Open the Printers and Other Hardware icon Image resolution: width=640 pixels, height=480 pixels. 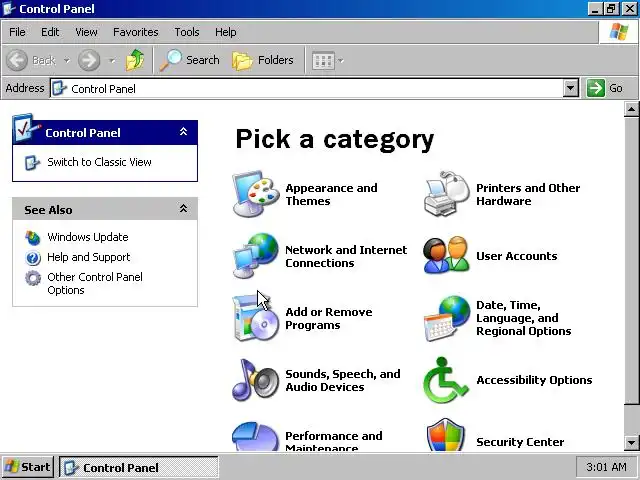pos(447,194)
